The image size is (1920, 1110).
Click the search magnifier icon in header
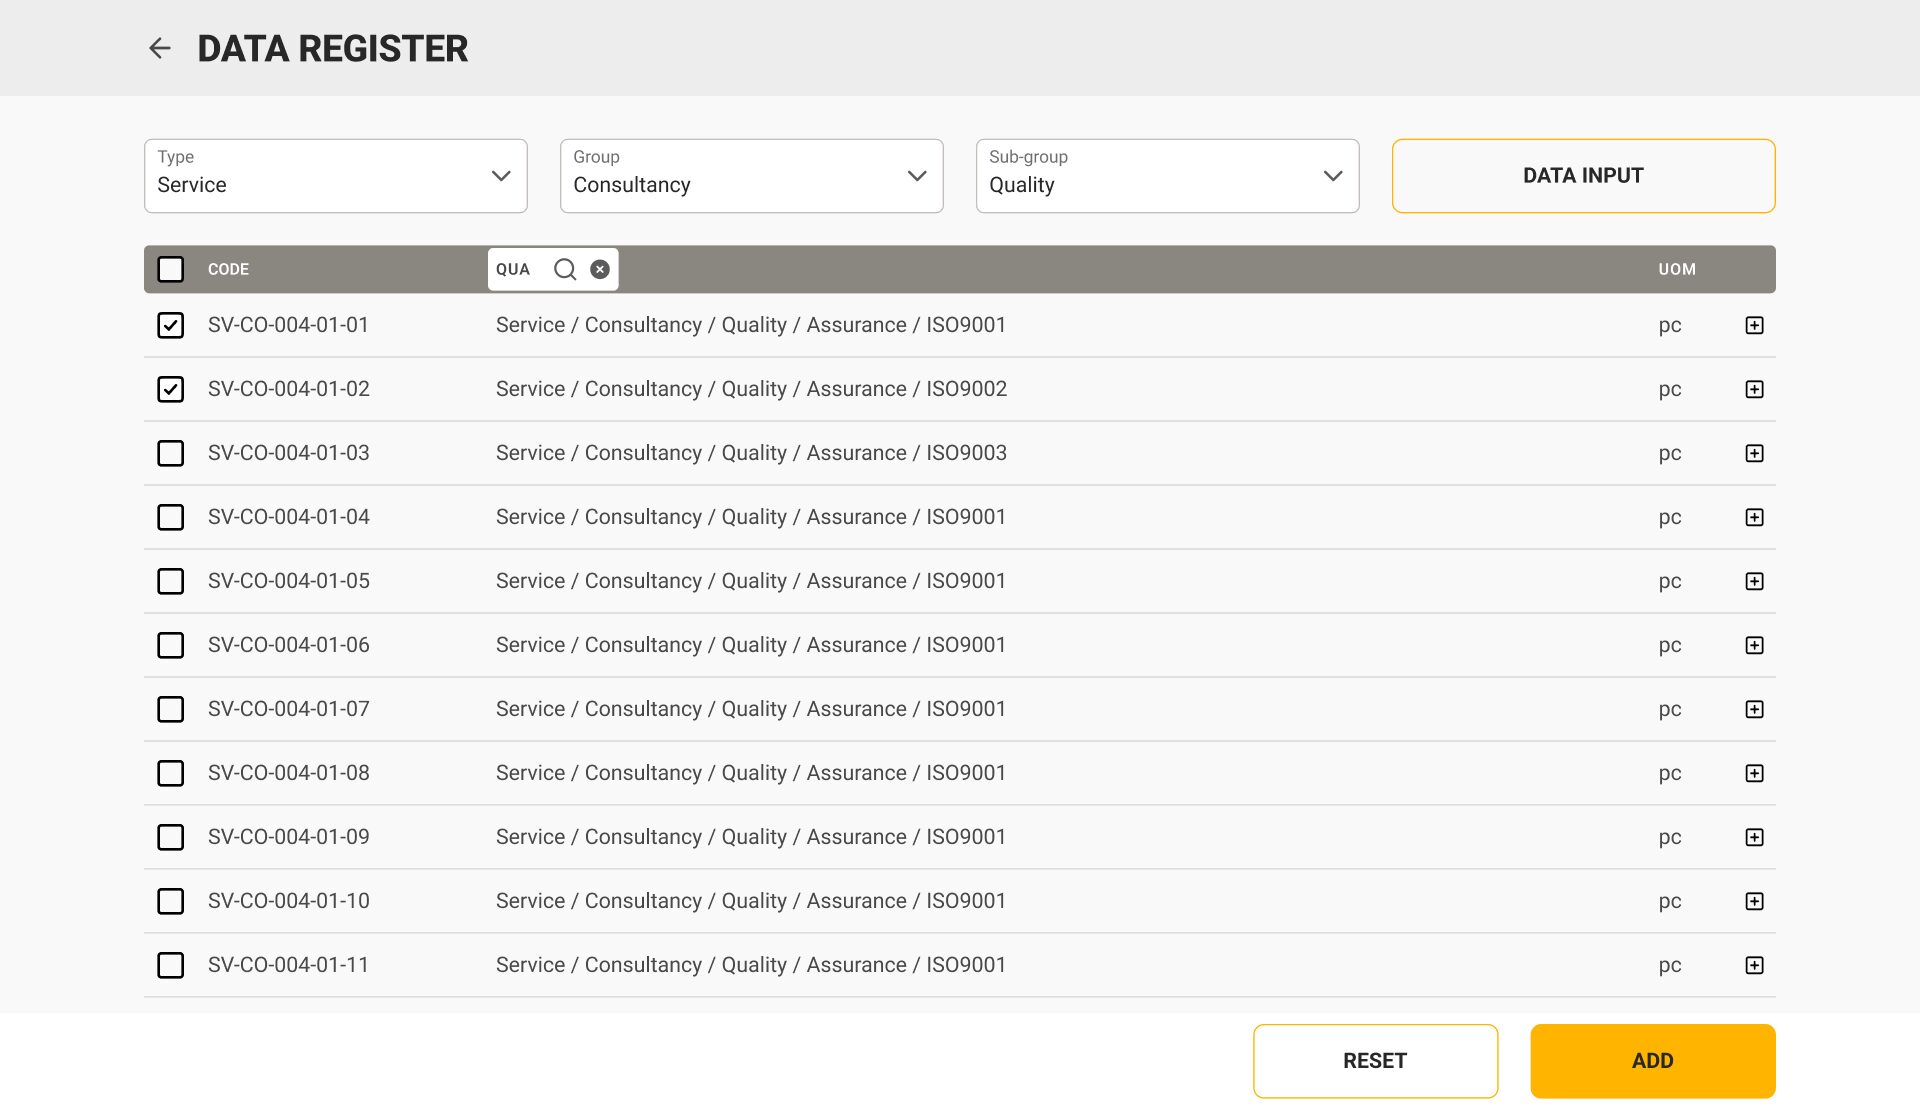pyautogui.click(x=565, y=269)
